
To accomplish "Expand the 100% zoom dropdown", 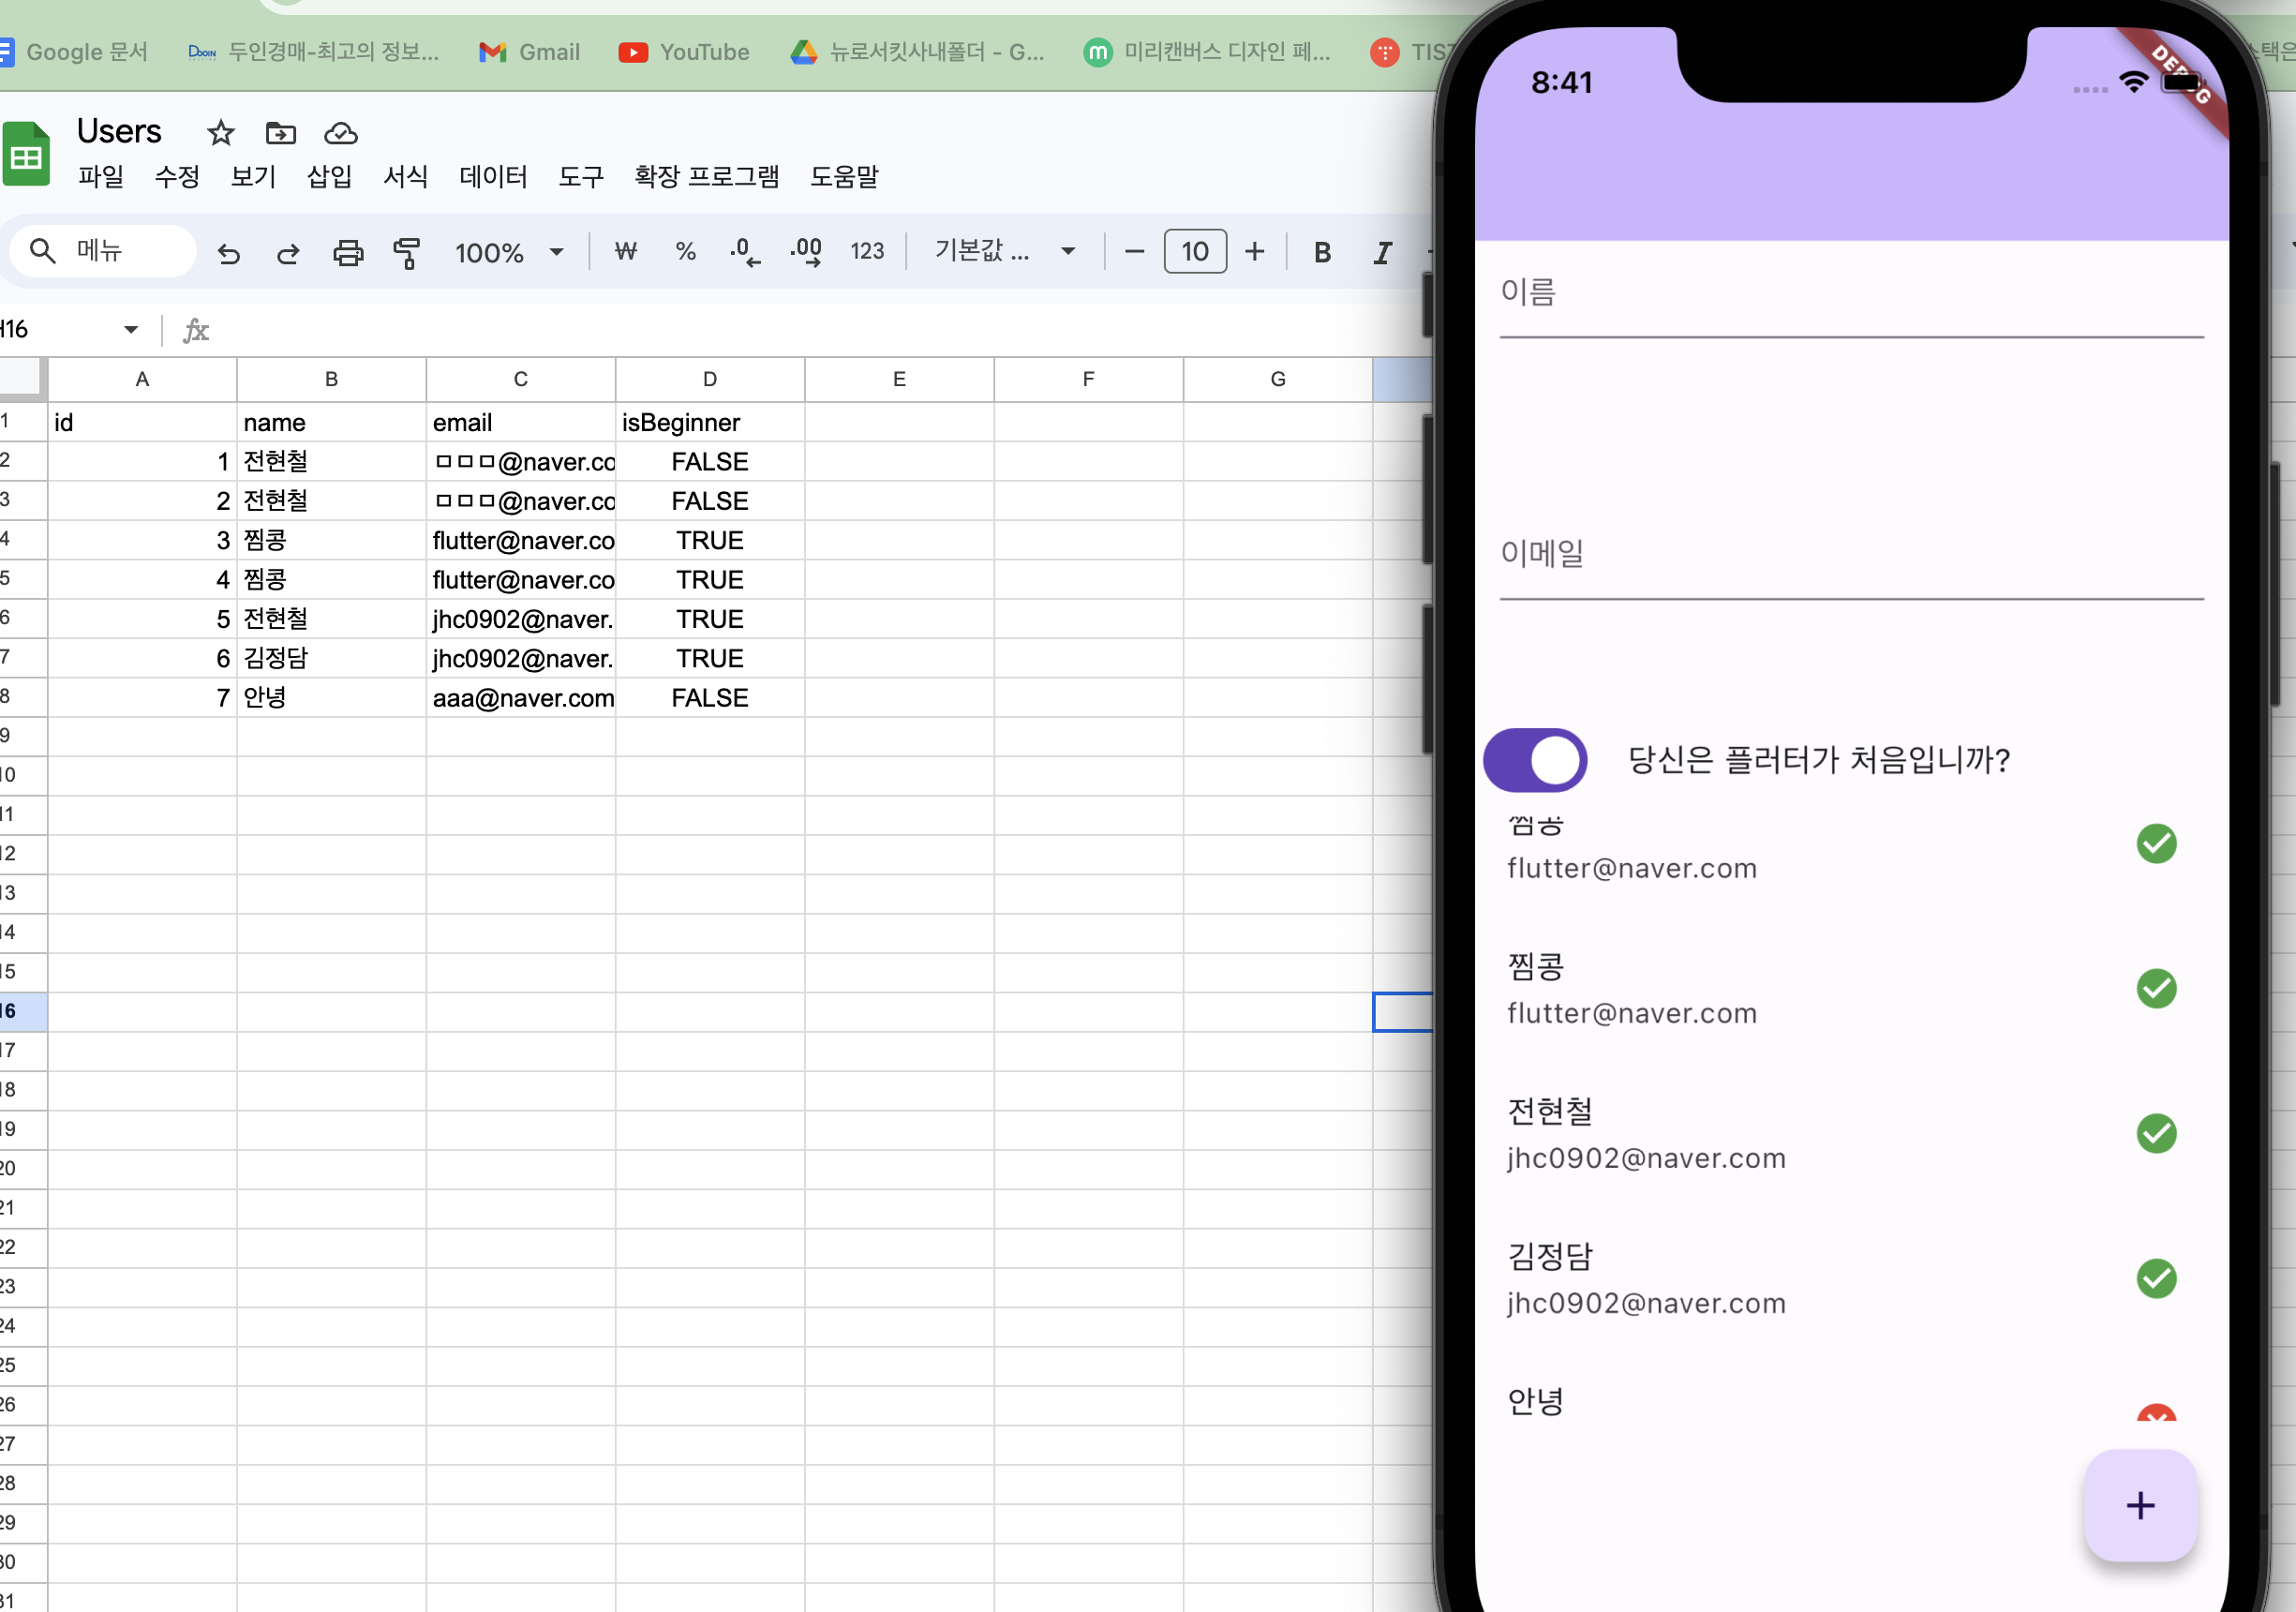I will (x=510, y=252).
